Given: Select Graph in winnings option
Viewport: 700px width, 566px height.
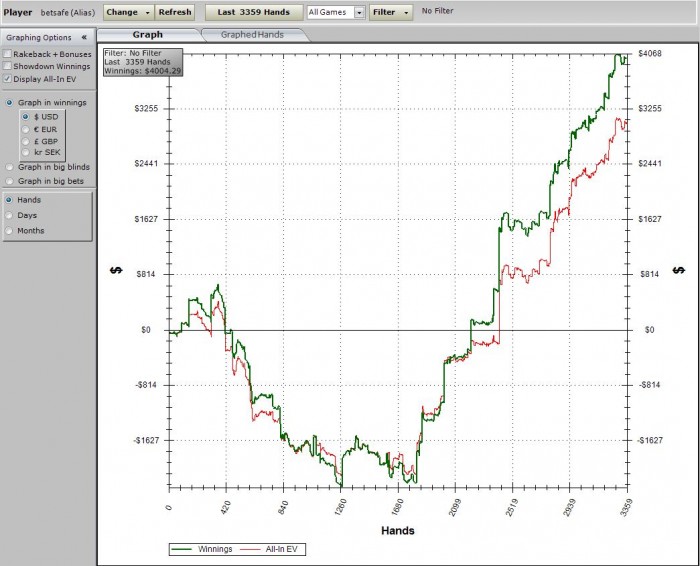Looking at the screenshot, I should (x=9, y=103).
